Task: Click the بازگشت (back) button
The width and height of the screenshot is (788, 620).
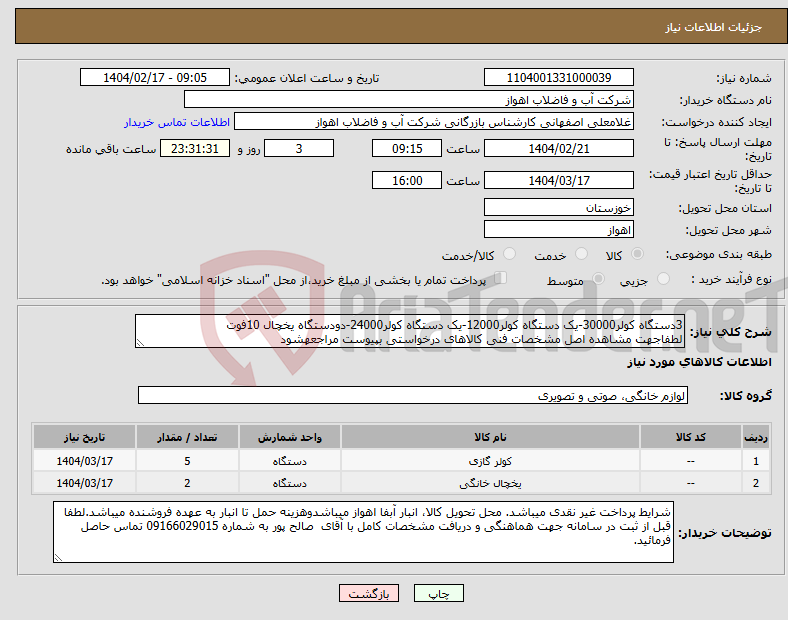Action: coord(369,593)
